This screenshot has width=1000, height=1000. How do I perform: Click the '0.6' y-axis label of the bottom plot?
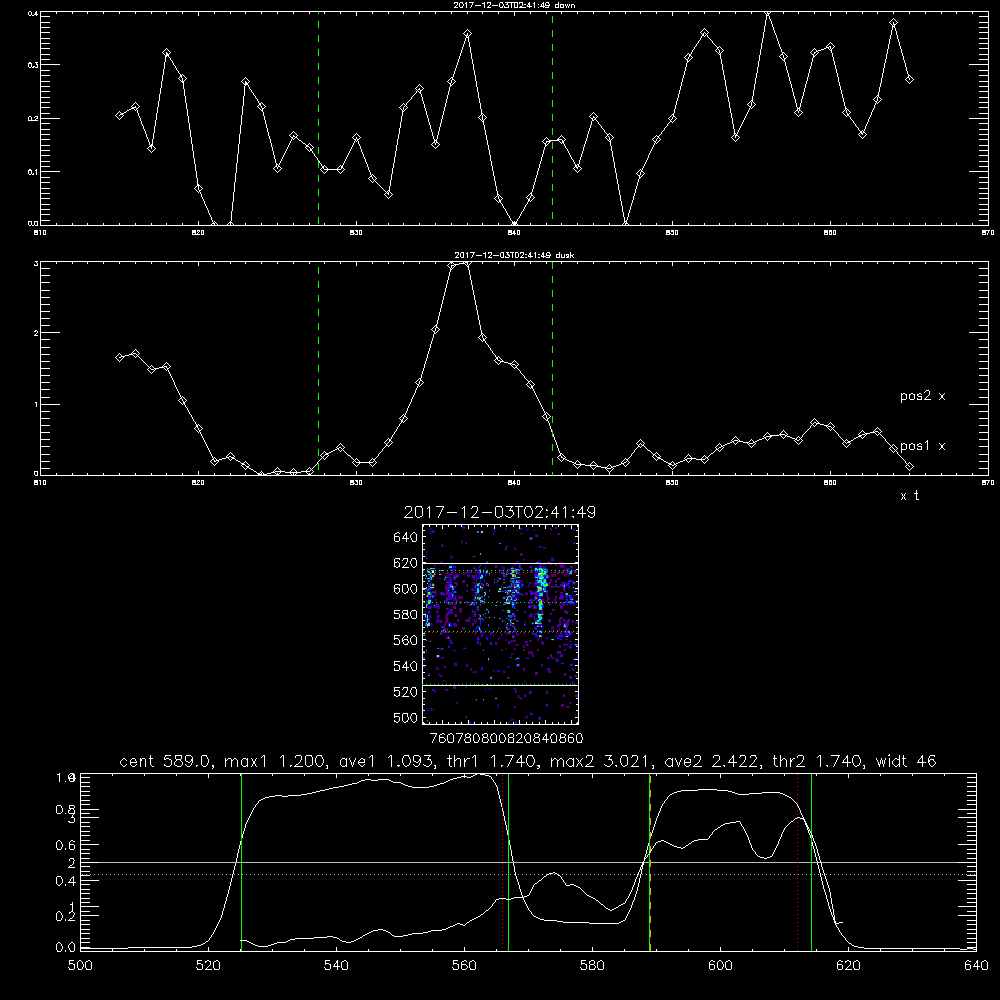[x=66, y=845]
